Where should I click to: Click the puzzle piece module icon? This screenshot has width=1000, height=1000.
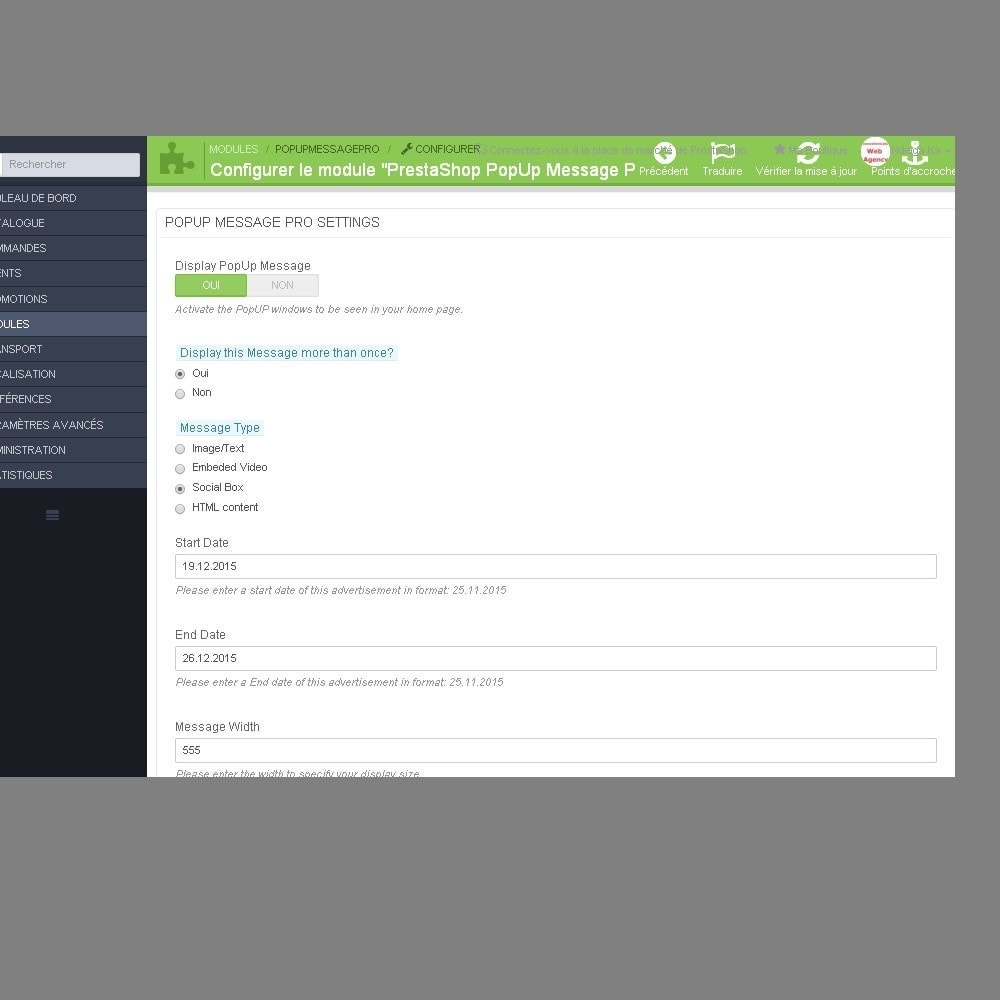177,159
